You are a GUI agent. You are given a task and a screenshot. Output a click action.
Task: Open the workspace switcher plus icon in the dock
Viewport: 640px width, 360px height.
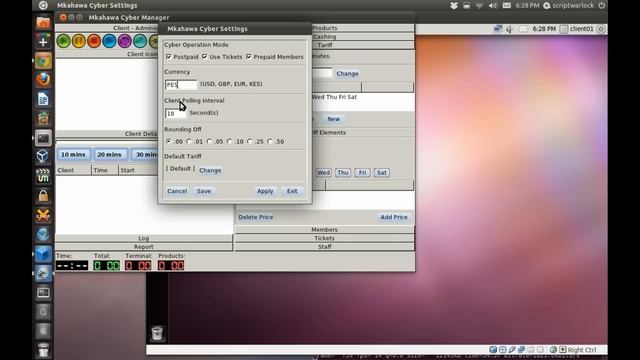(43, 41)
